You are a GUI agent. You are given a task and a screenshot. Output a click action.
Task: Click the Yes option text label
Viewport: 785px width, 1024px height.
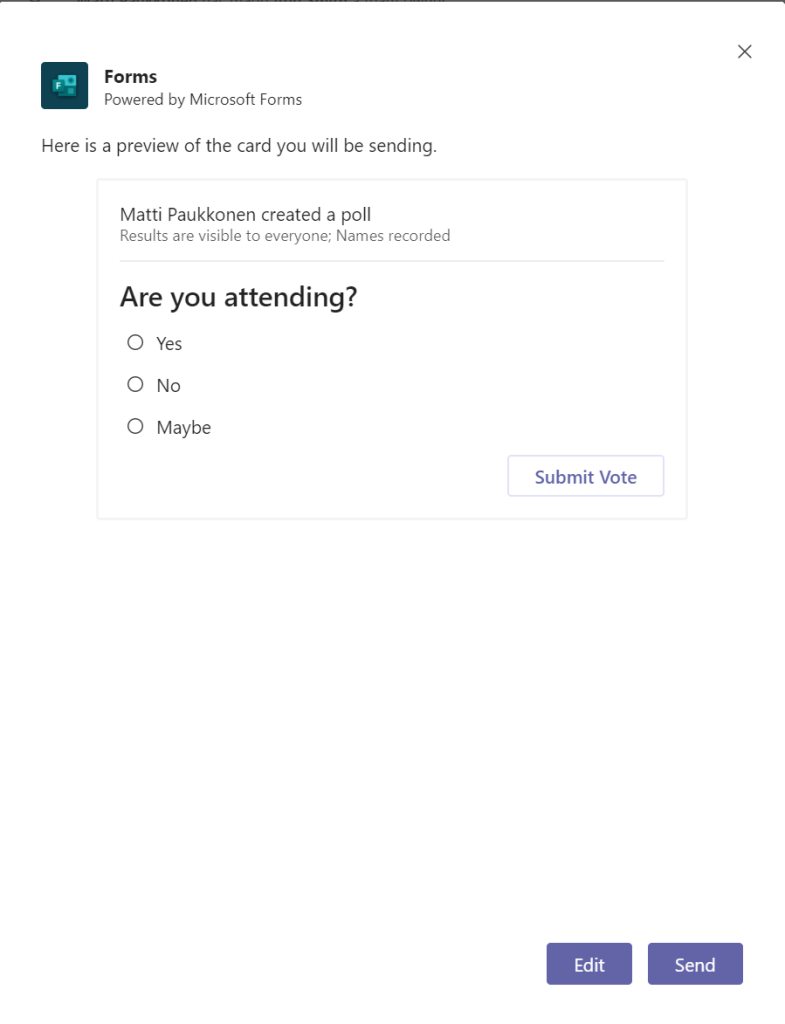169,343
